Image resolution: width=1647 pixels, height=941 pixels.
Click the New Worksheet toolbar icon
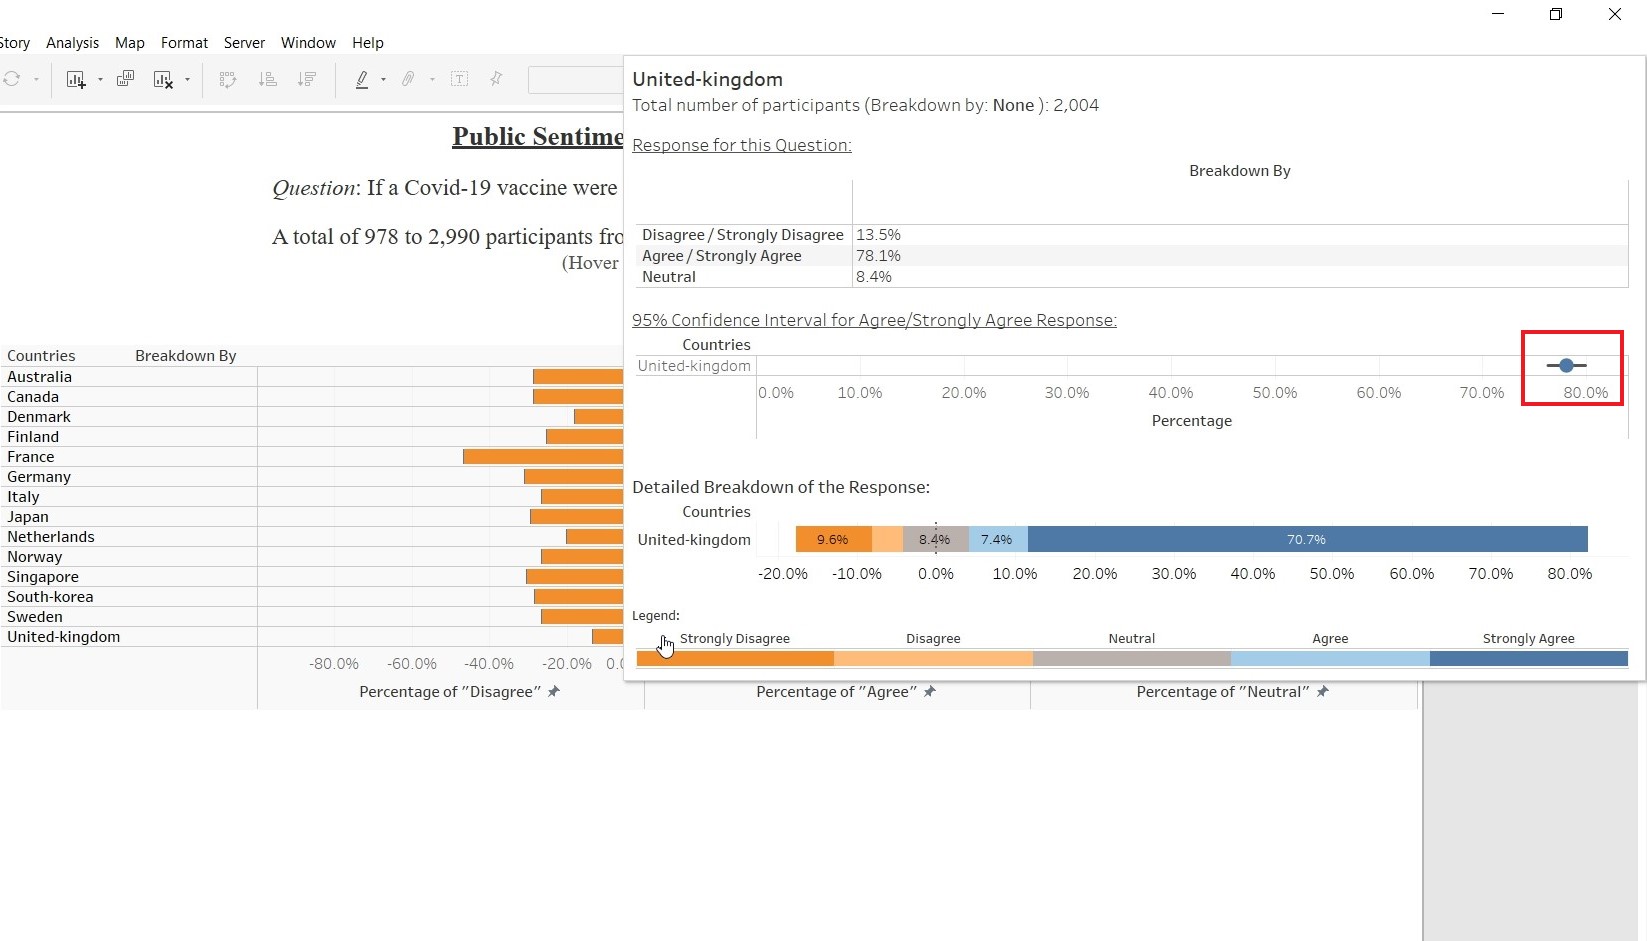[75, 79]
